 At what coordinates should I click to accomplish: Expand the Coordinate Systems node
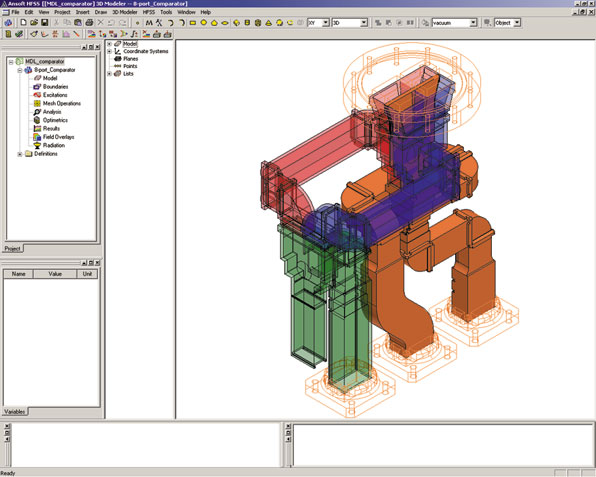pos(109,51)
